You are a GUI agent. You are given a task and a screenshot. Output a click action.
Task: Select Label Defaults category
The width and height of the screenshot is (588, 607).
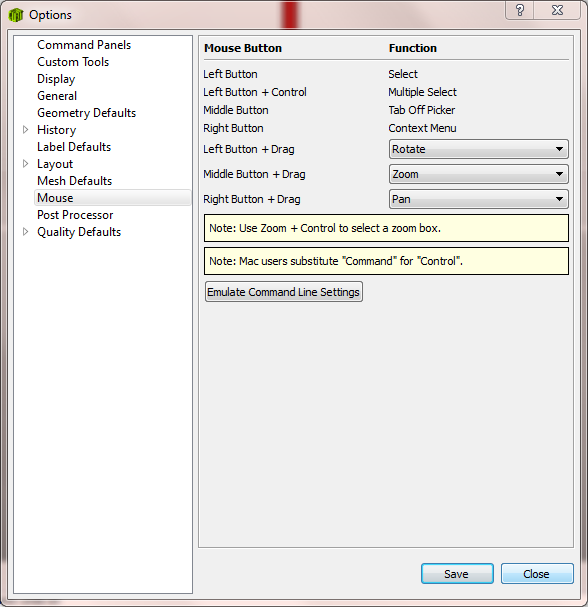tap(74, 147)
